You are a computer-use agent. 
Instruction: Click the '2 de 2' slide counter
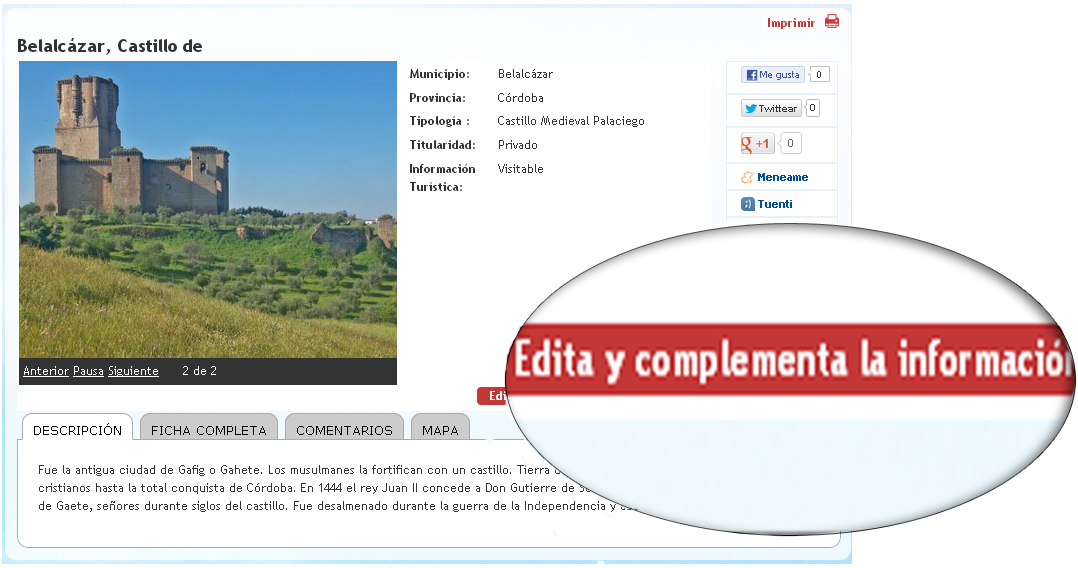click(x=199, y=371)
